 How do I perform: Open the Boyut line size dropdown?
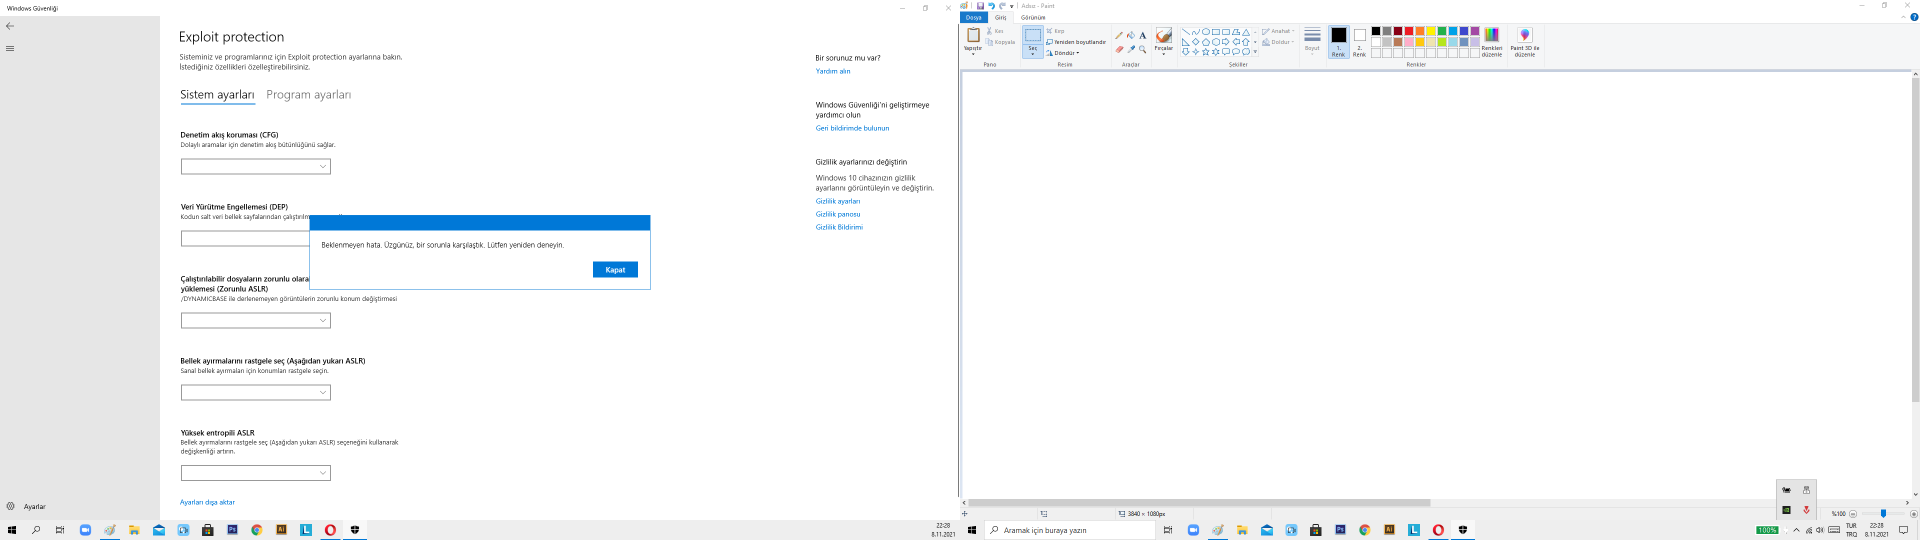pos(1312,41)
